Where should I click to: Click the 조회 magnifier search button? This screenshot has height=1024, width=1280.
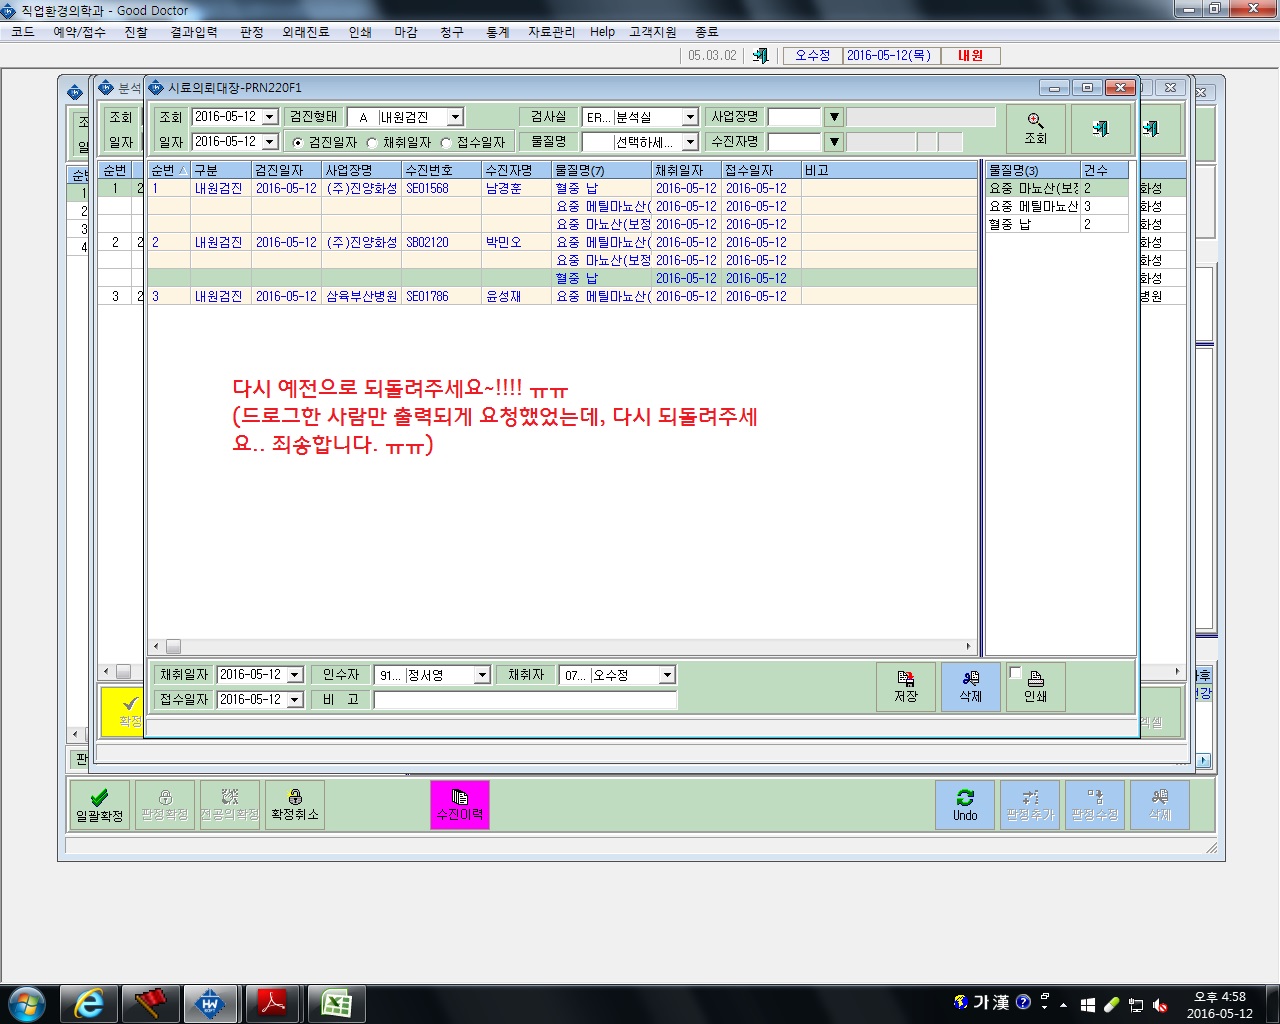pyautogui.click(x=1035, y=129)
